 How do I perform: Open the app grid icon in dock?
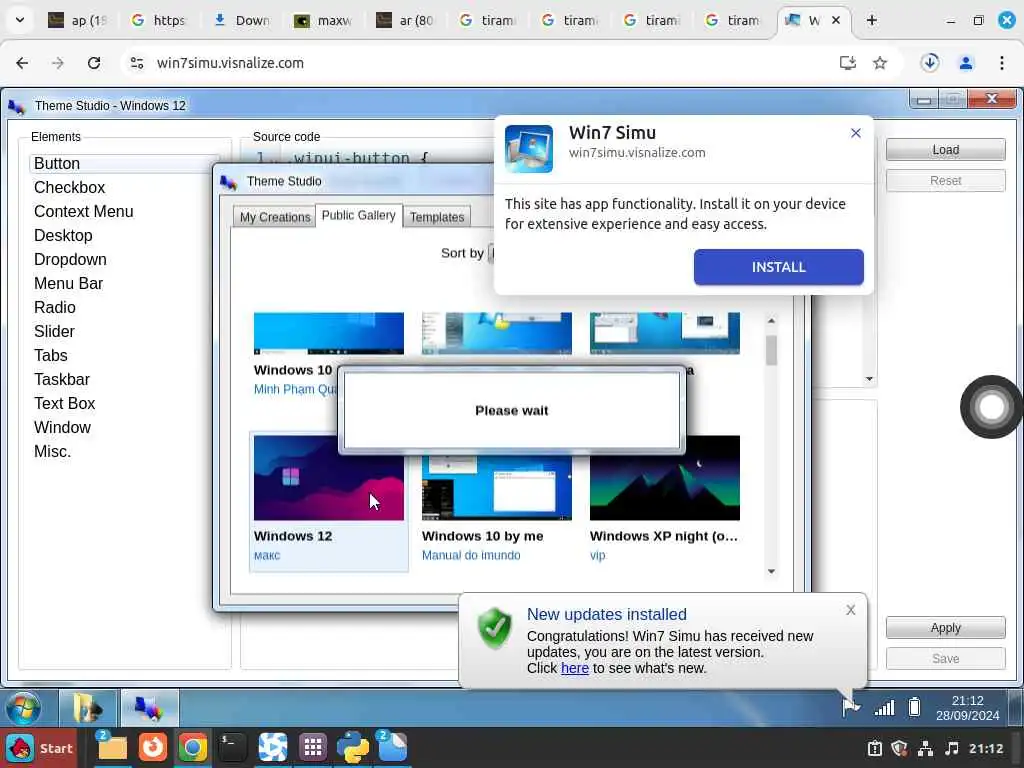[313, 748]
